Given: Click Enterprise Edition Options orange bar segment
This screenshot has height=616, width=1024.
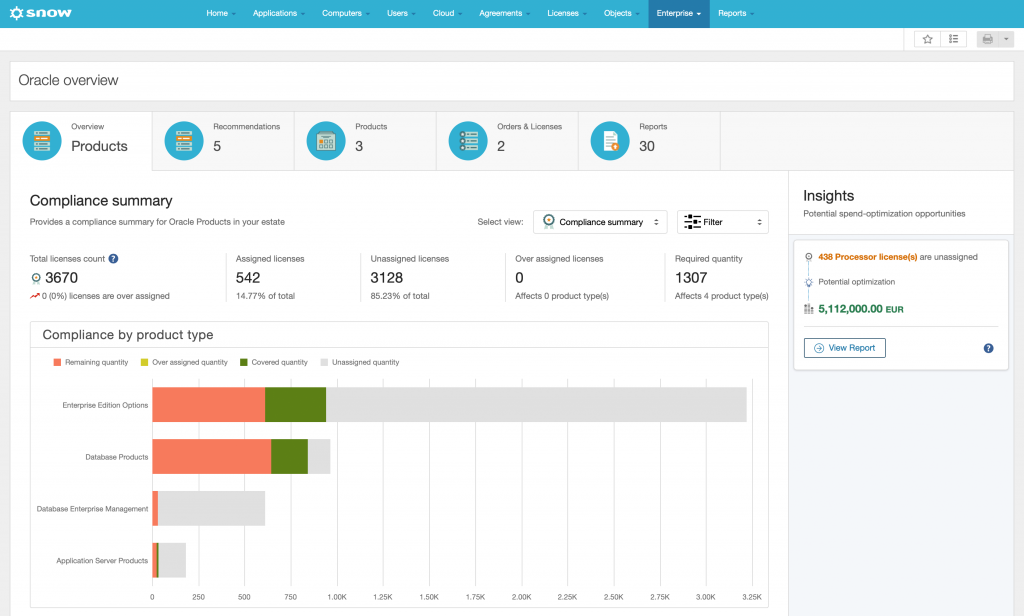Looking at the screenshot, I should point(208,404).
